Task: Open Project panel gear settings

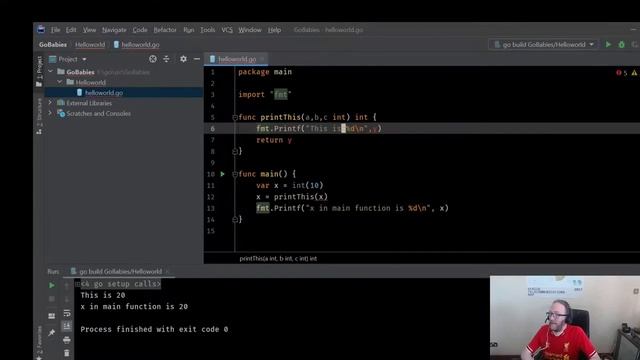Action: [183, 59]
